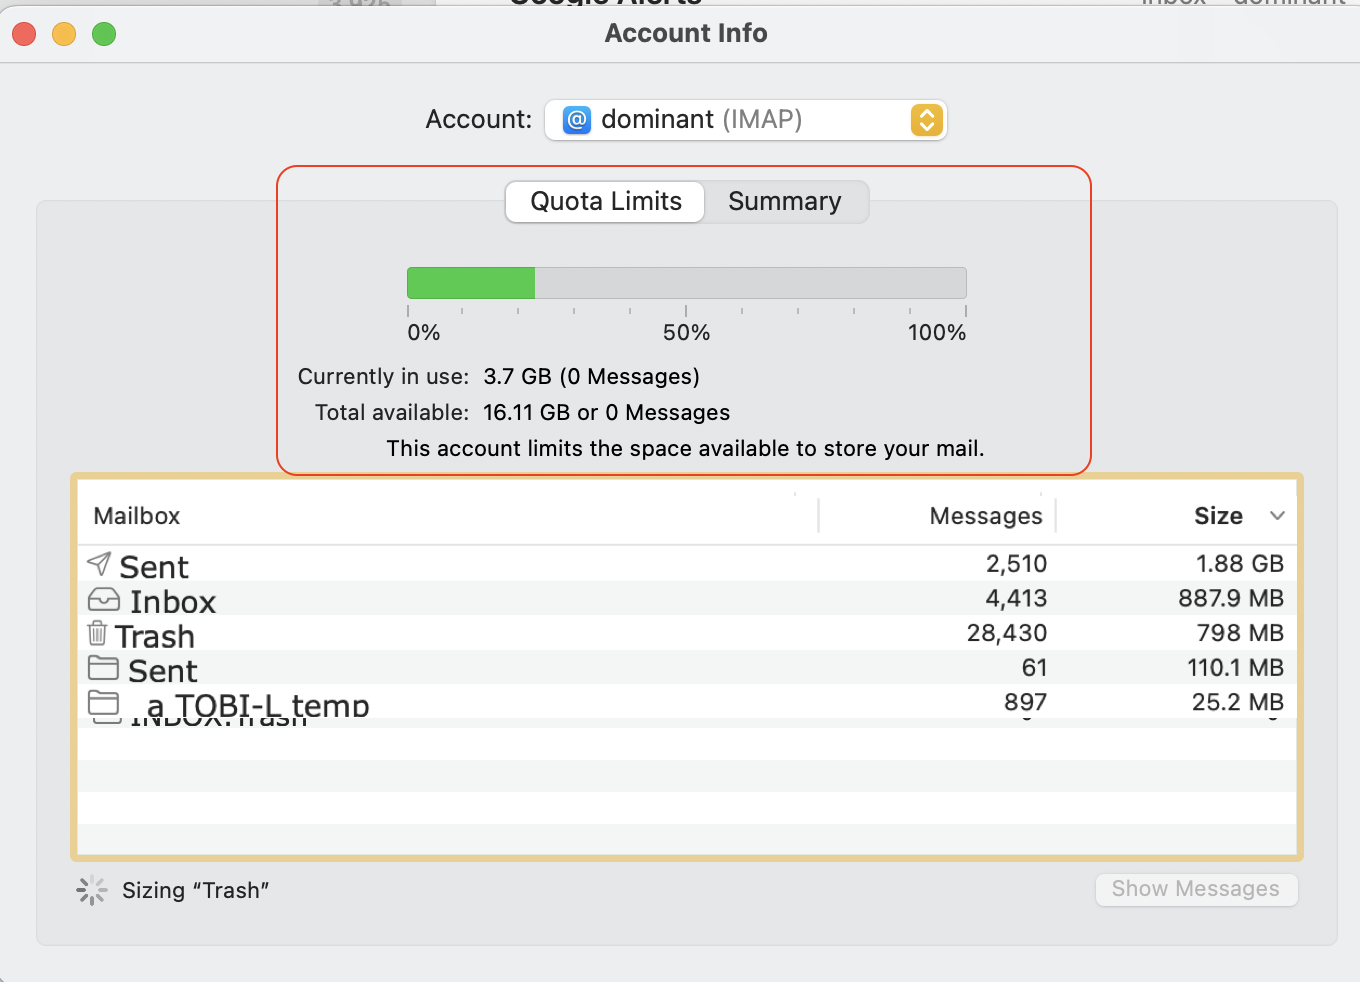This screenshot has height=982, width=1360.
Task: Open the Account selector showing dominant (IMAP)
Action: (x=745, y=120)
